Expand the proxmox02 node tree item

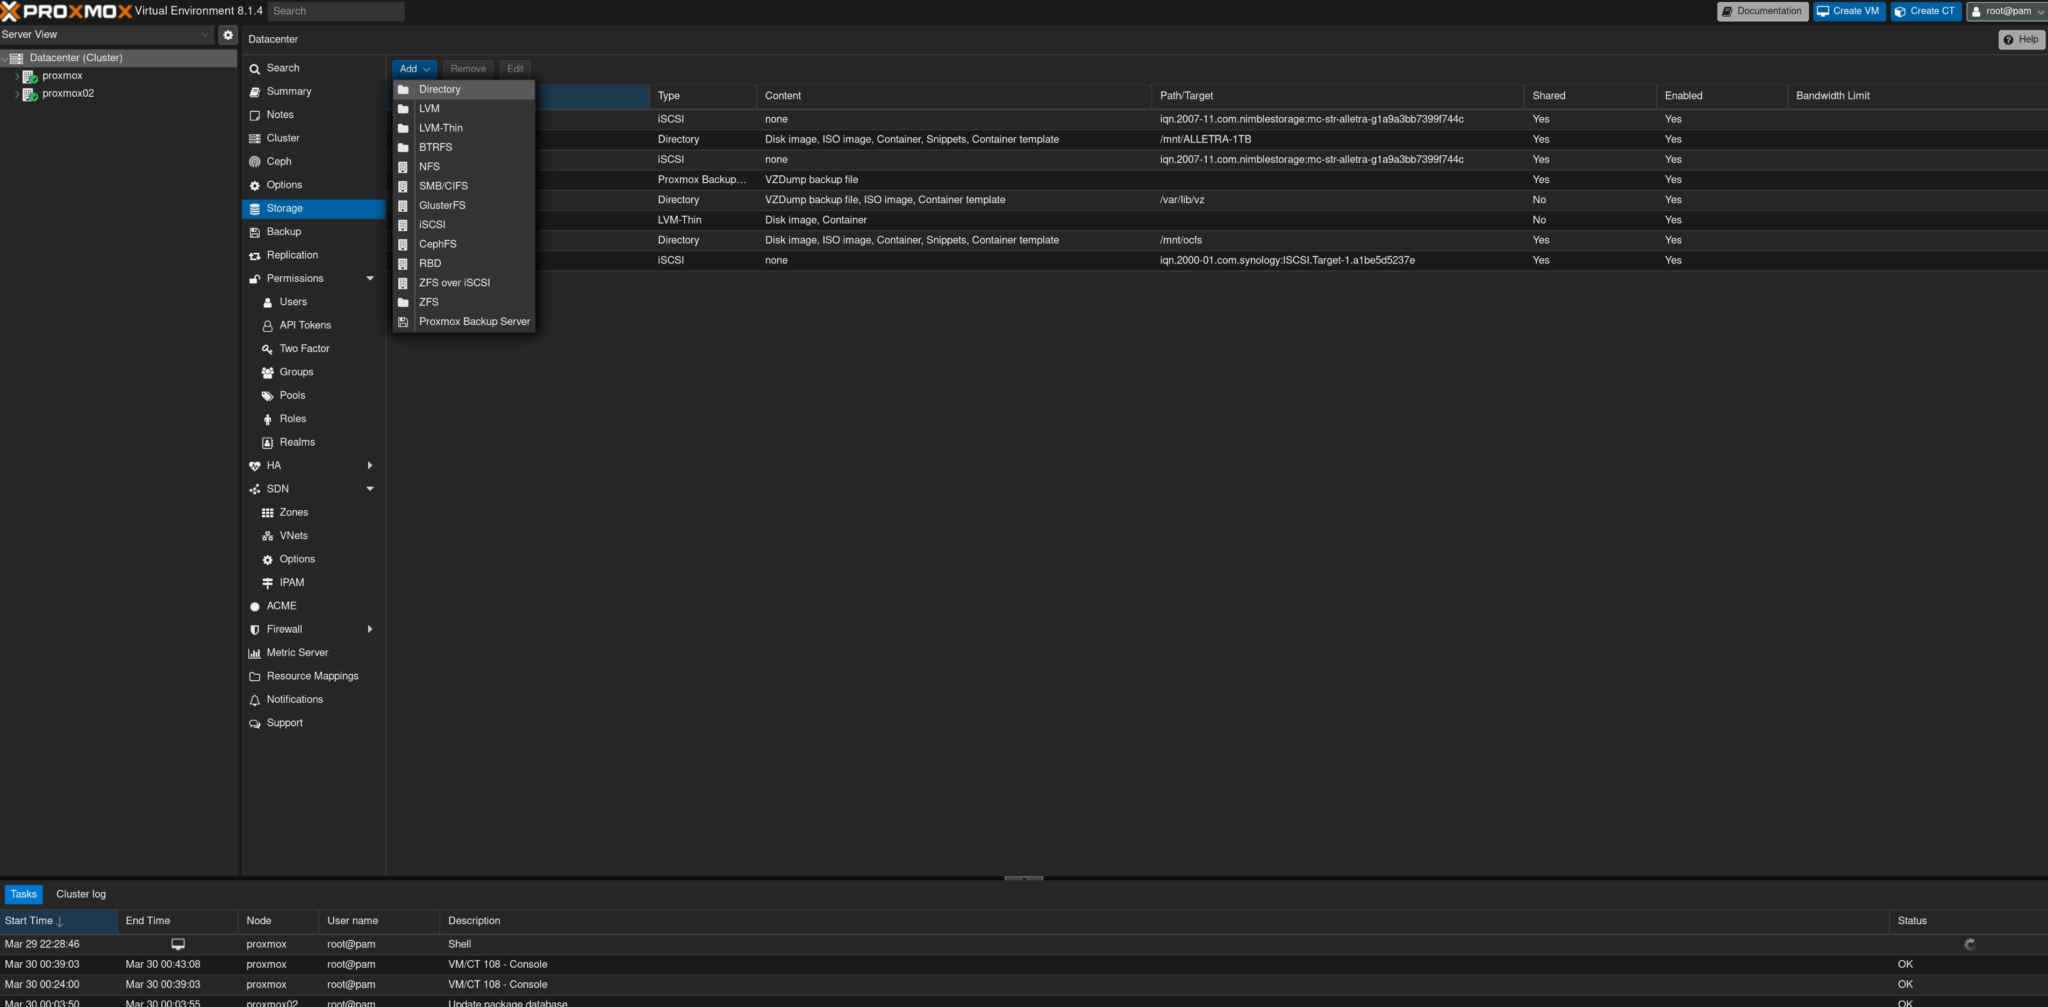pos(18,94)
